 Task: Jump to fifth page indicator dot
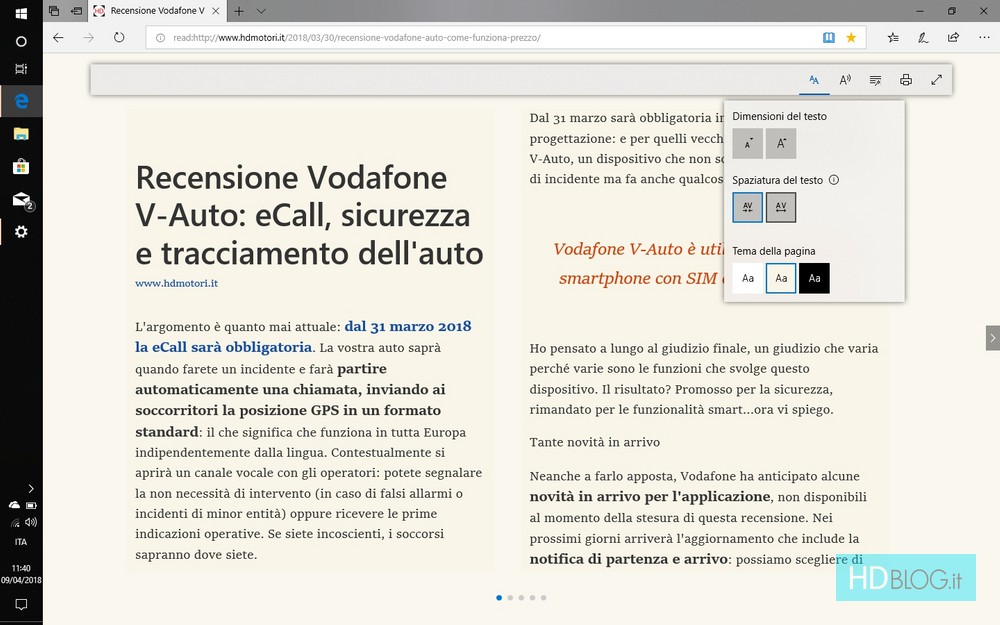point(543,598)
